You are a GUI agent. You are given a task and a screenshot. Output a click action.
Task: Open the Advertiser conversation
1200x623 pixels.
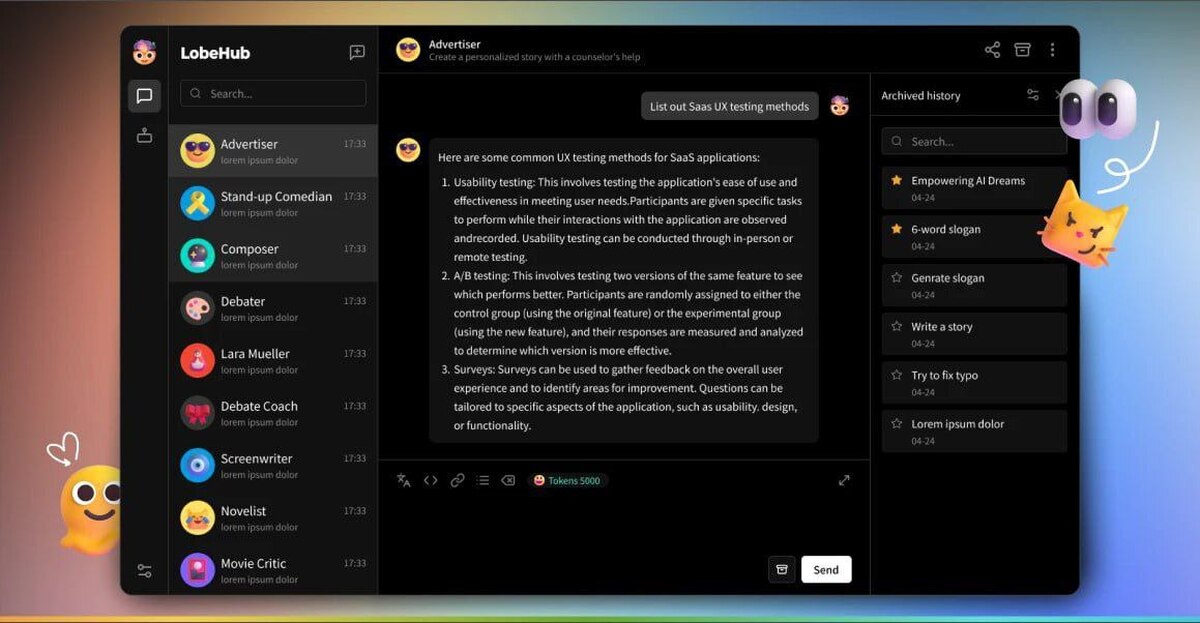273,151
